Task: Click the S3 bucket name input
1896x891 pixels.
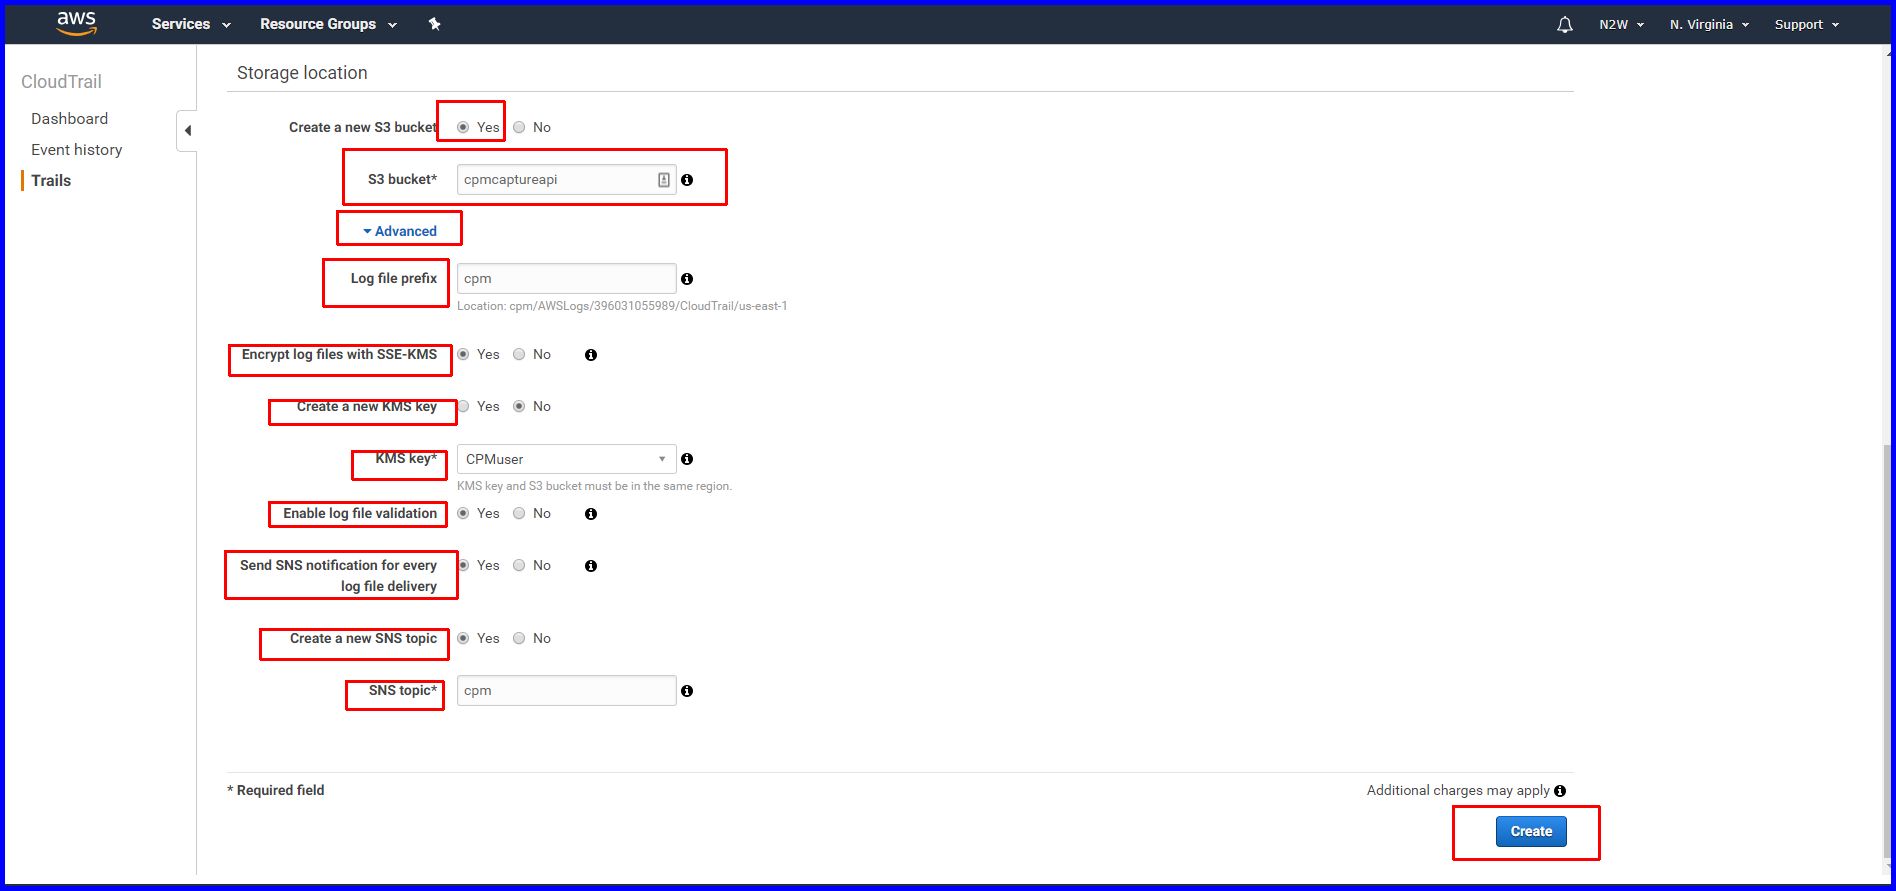Action: [x=567, y=180]
